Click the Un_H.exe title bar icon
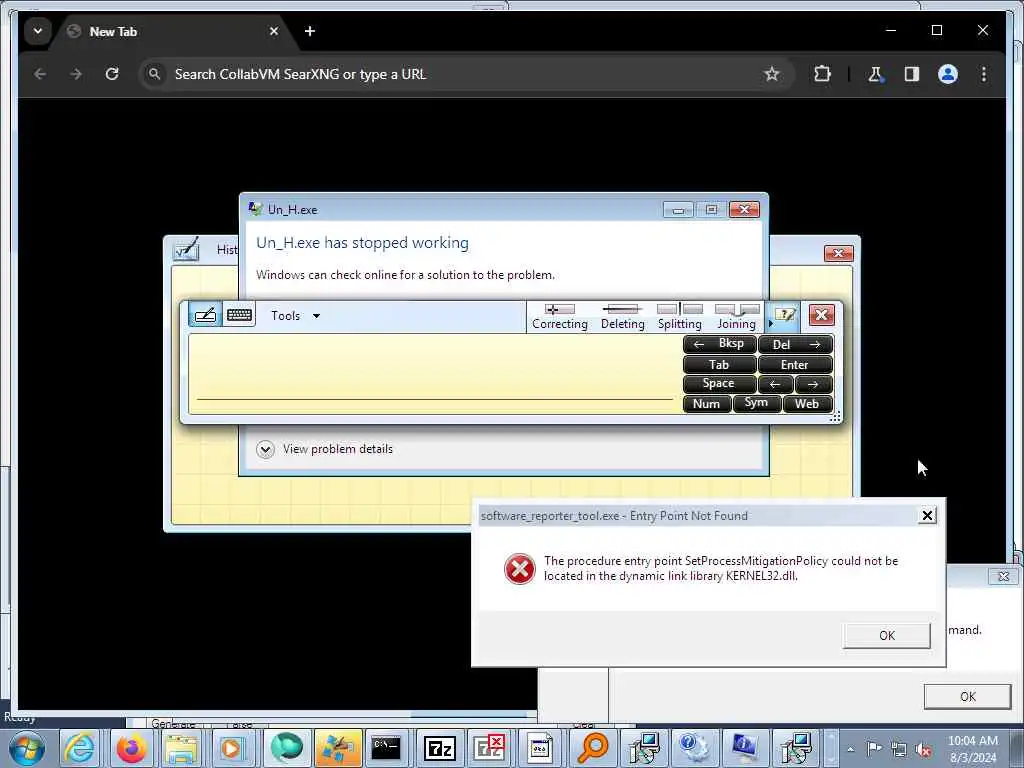The width and height of the screenshot is (1024, 768). click(x=255, y=209)
